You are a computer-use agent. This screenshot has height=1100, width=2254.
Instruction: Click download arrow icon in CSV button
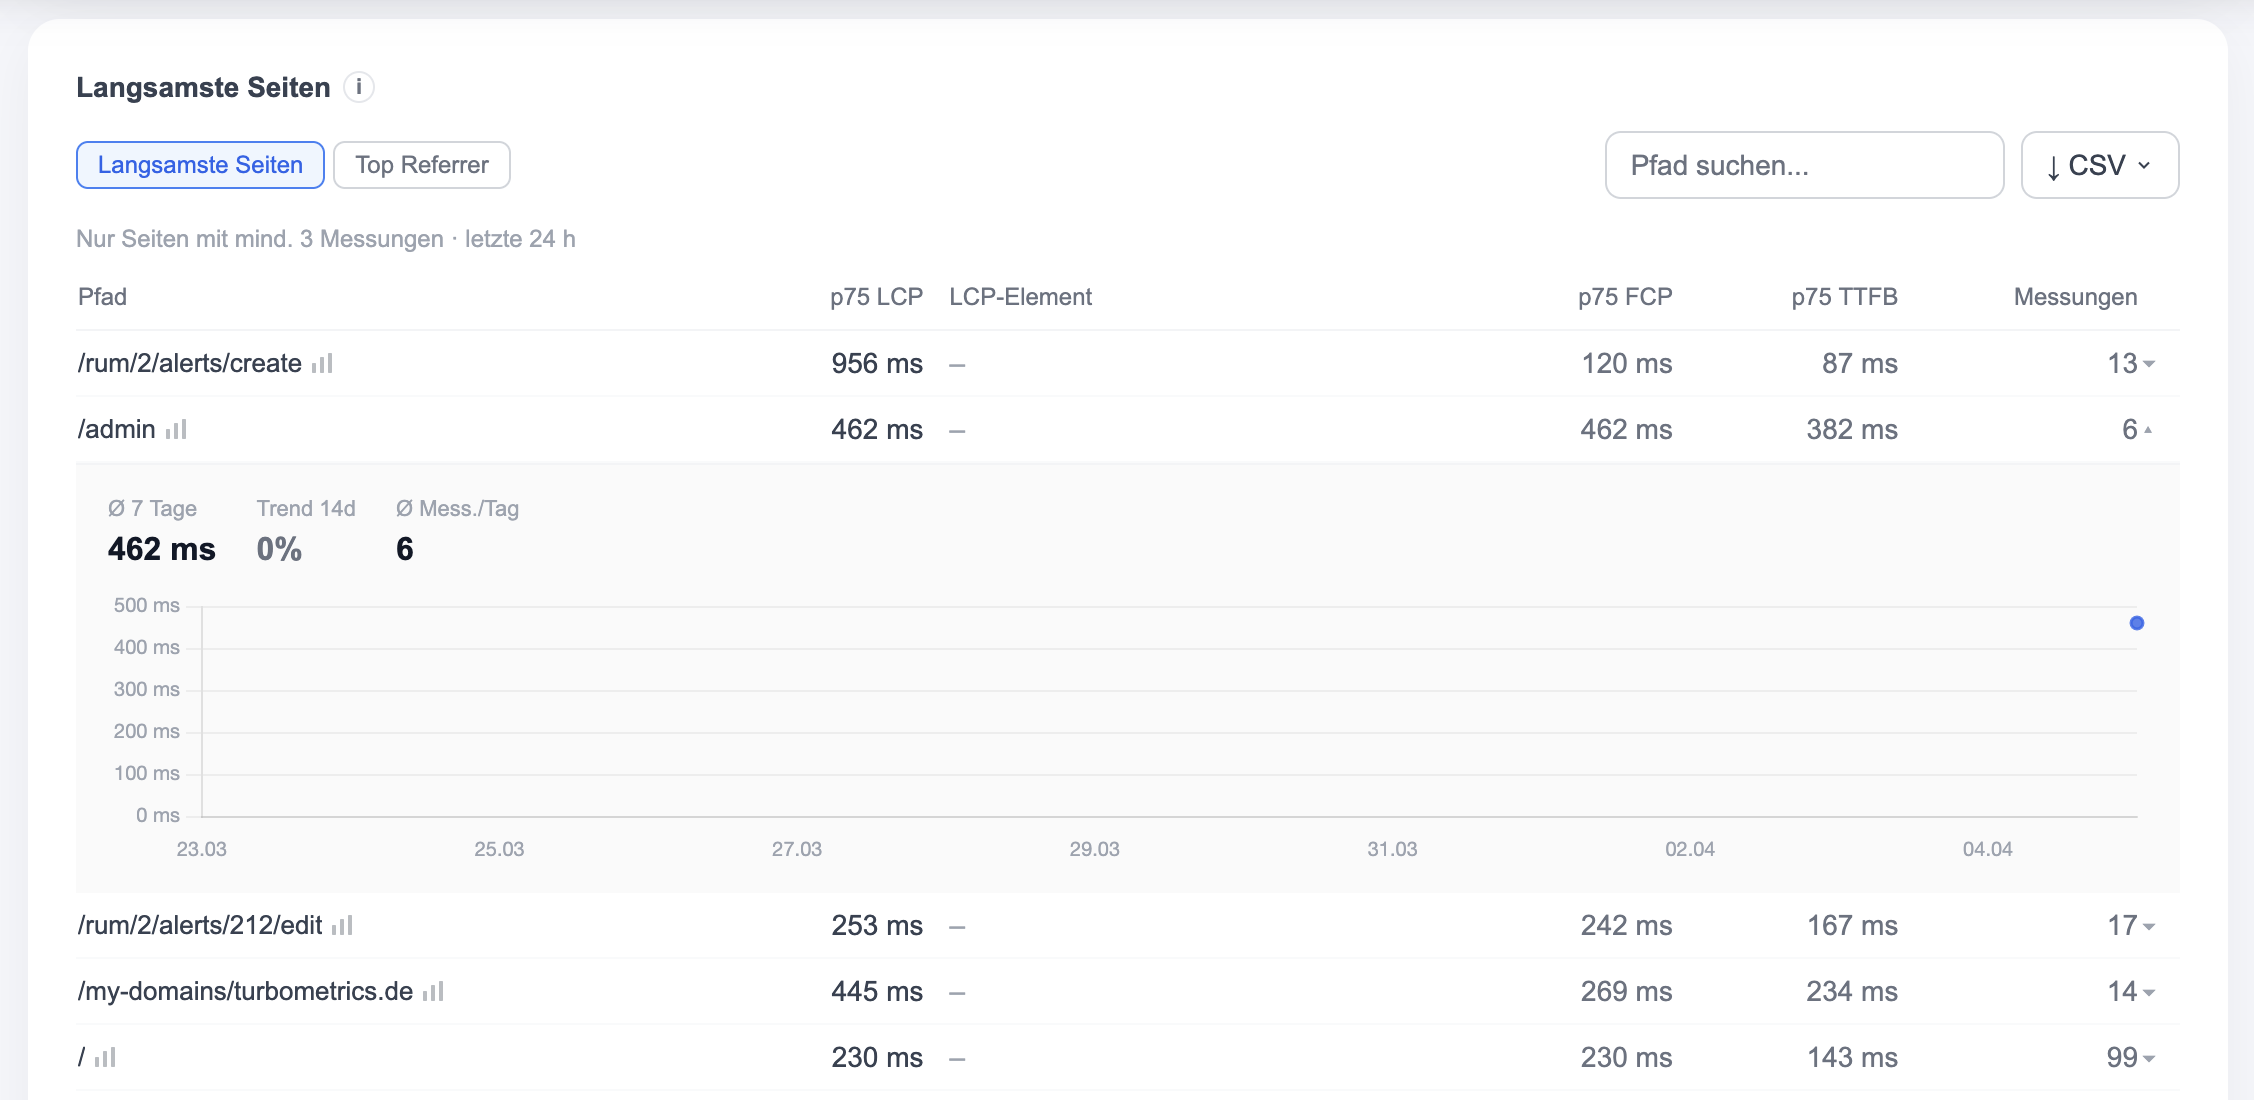click(2052, 166)
